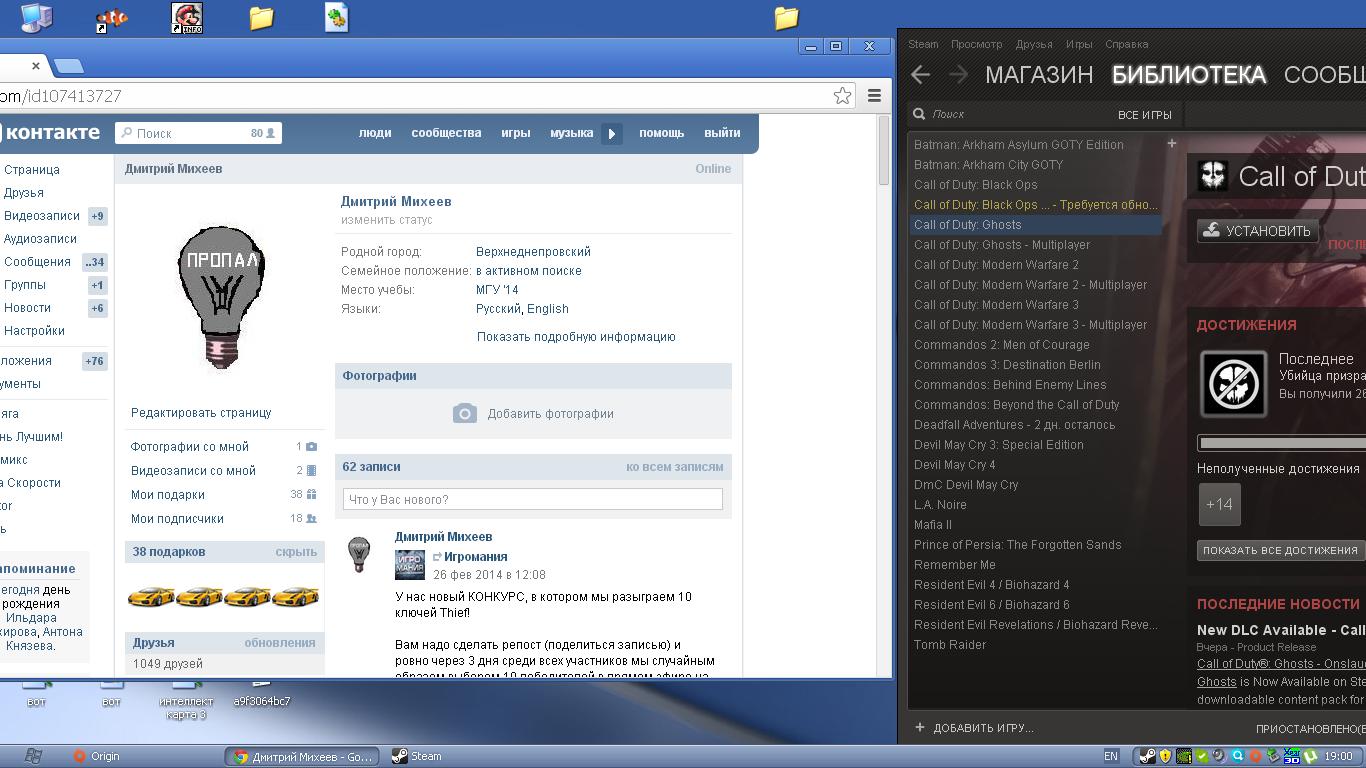The image size is (1366, 768).
Task: Open 'Сообщения' in VK sidebar
Action: [37, 262]
